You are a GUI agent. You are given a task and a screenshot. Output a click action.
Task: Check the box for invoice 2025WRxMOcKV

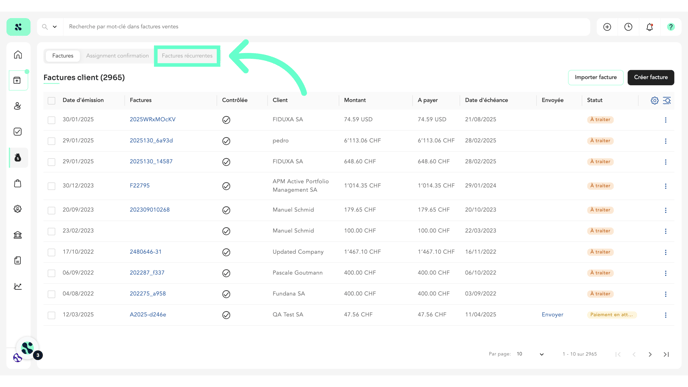tap(51, 120)
